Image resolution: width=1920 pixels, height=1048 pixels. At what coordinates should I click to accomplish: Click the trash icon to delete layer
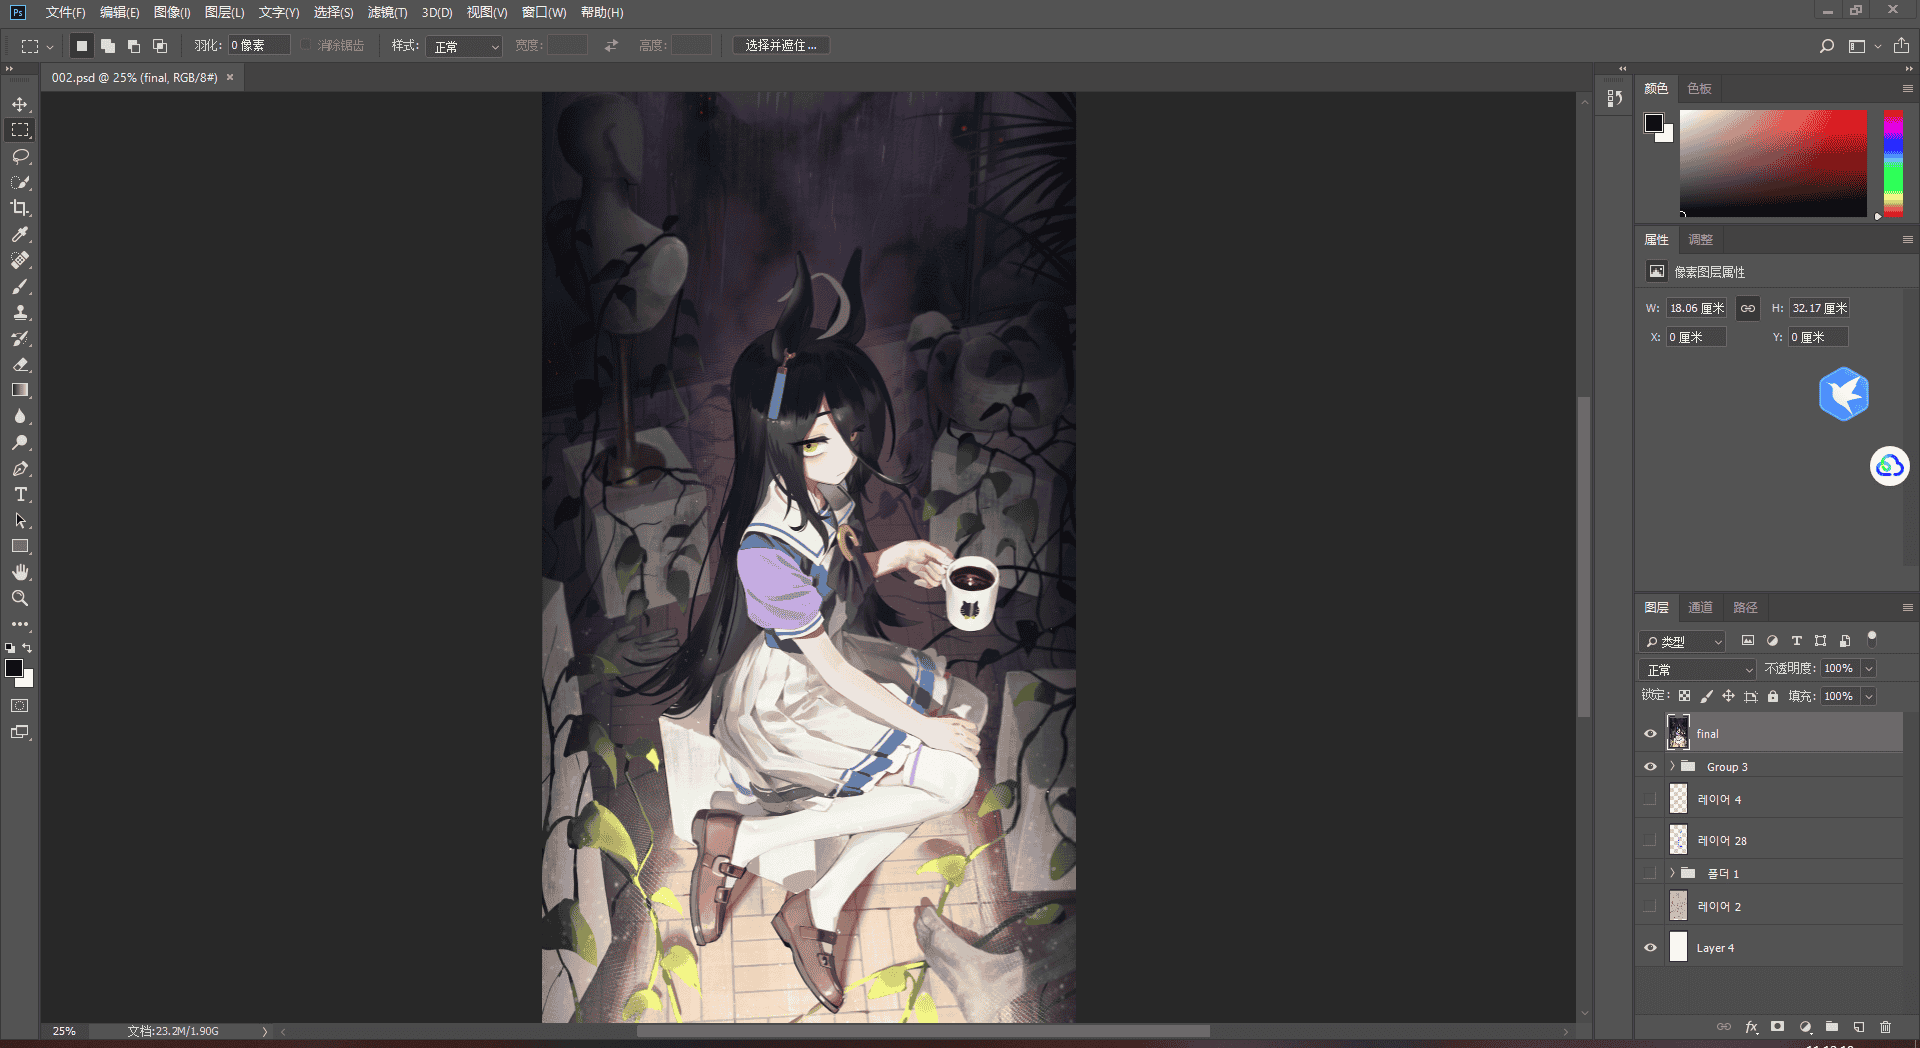point(1885,1027)
